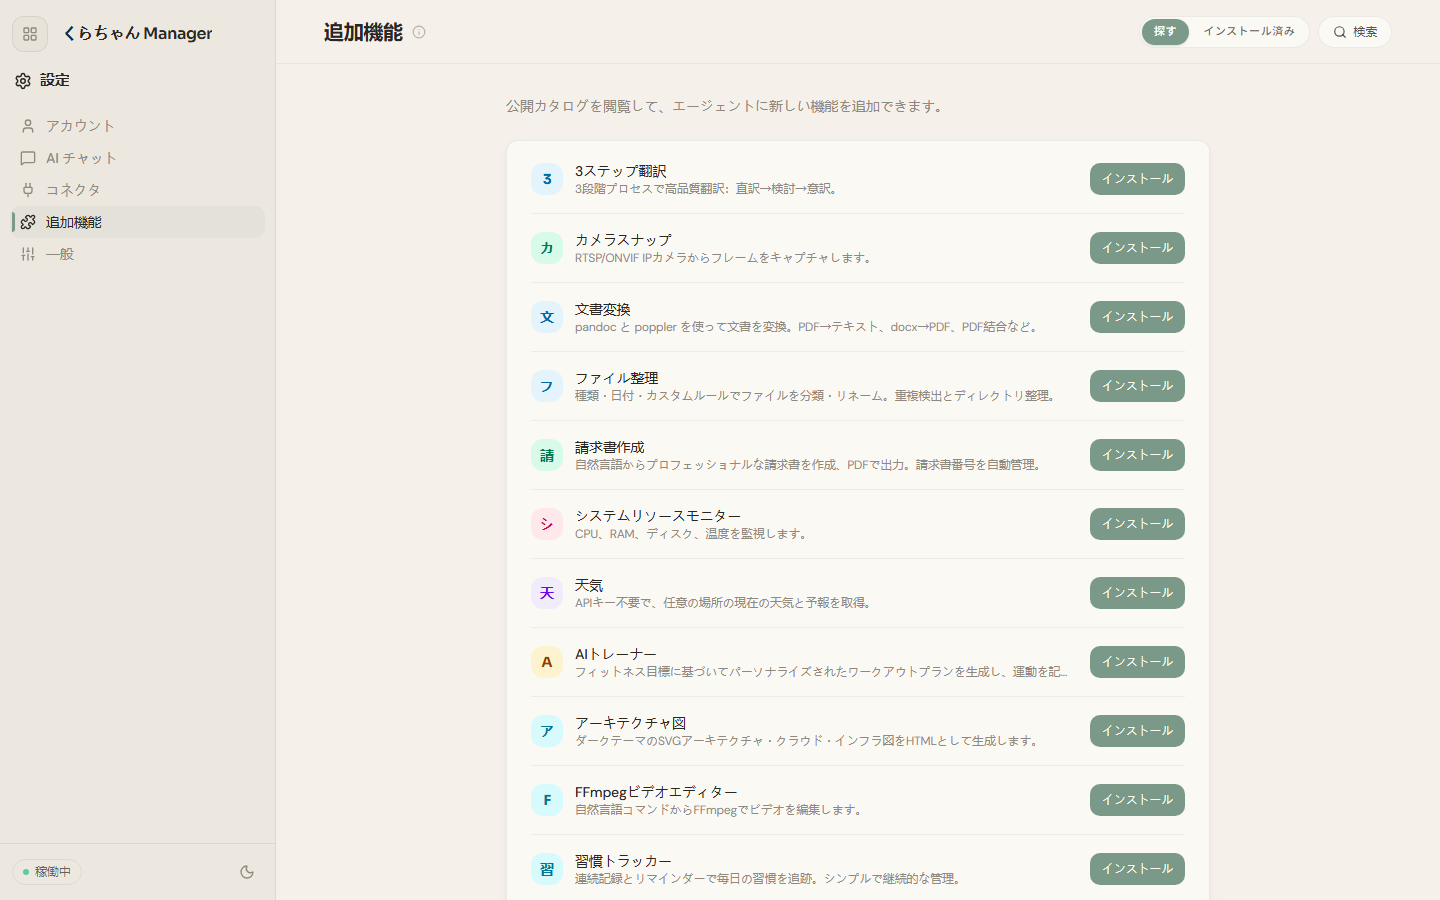Click description starting with APIキー不要で
Image resolution: width=1440 pixels, height=900 pixels.
[725, 603]
